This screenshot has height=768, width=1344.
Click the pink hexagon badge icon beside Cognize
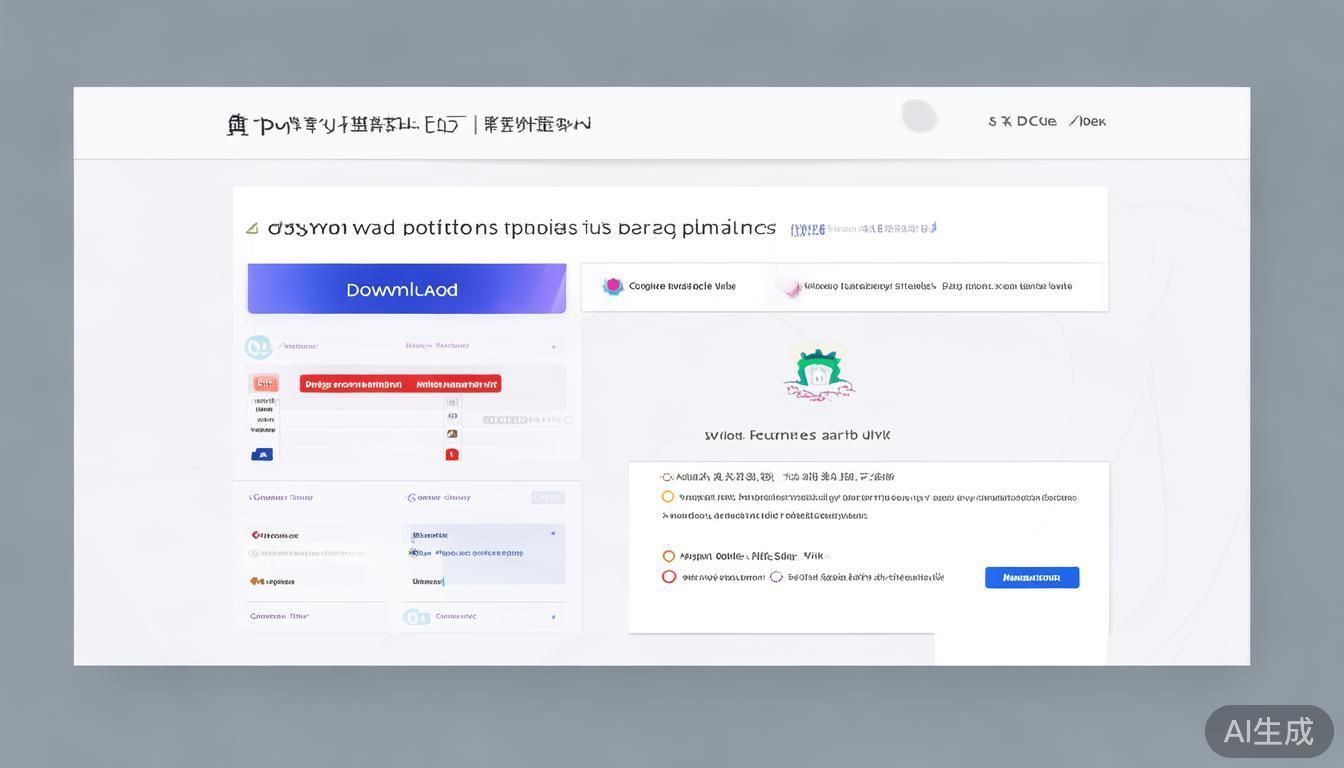point(611,286)
